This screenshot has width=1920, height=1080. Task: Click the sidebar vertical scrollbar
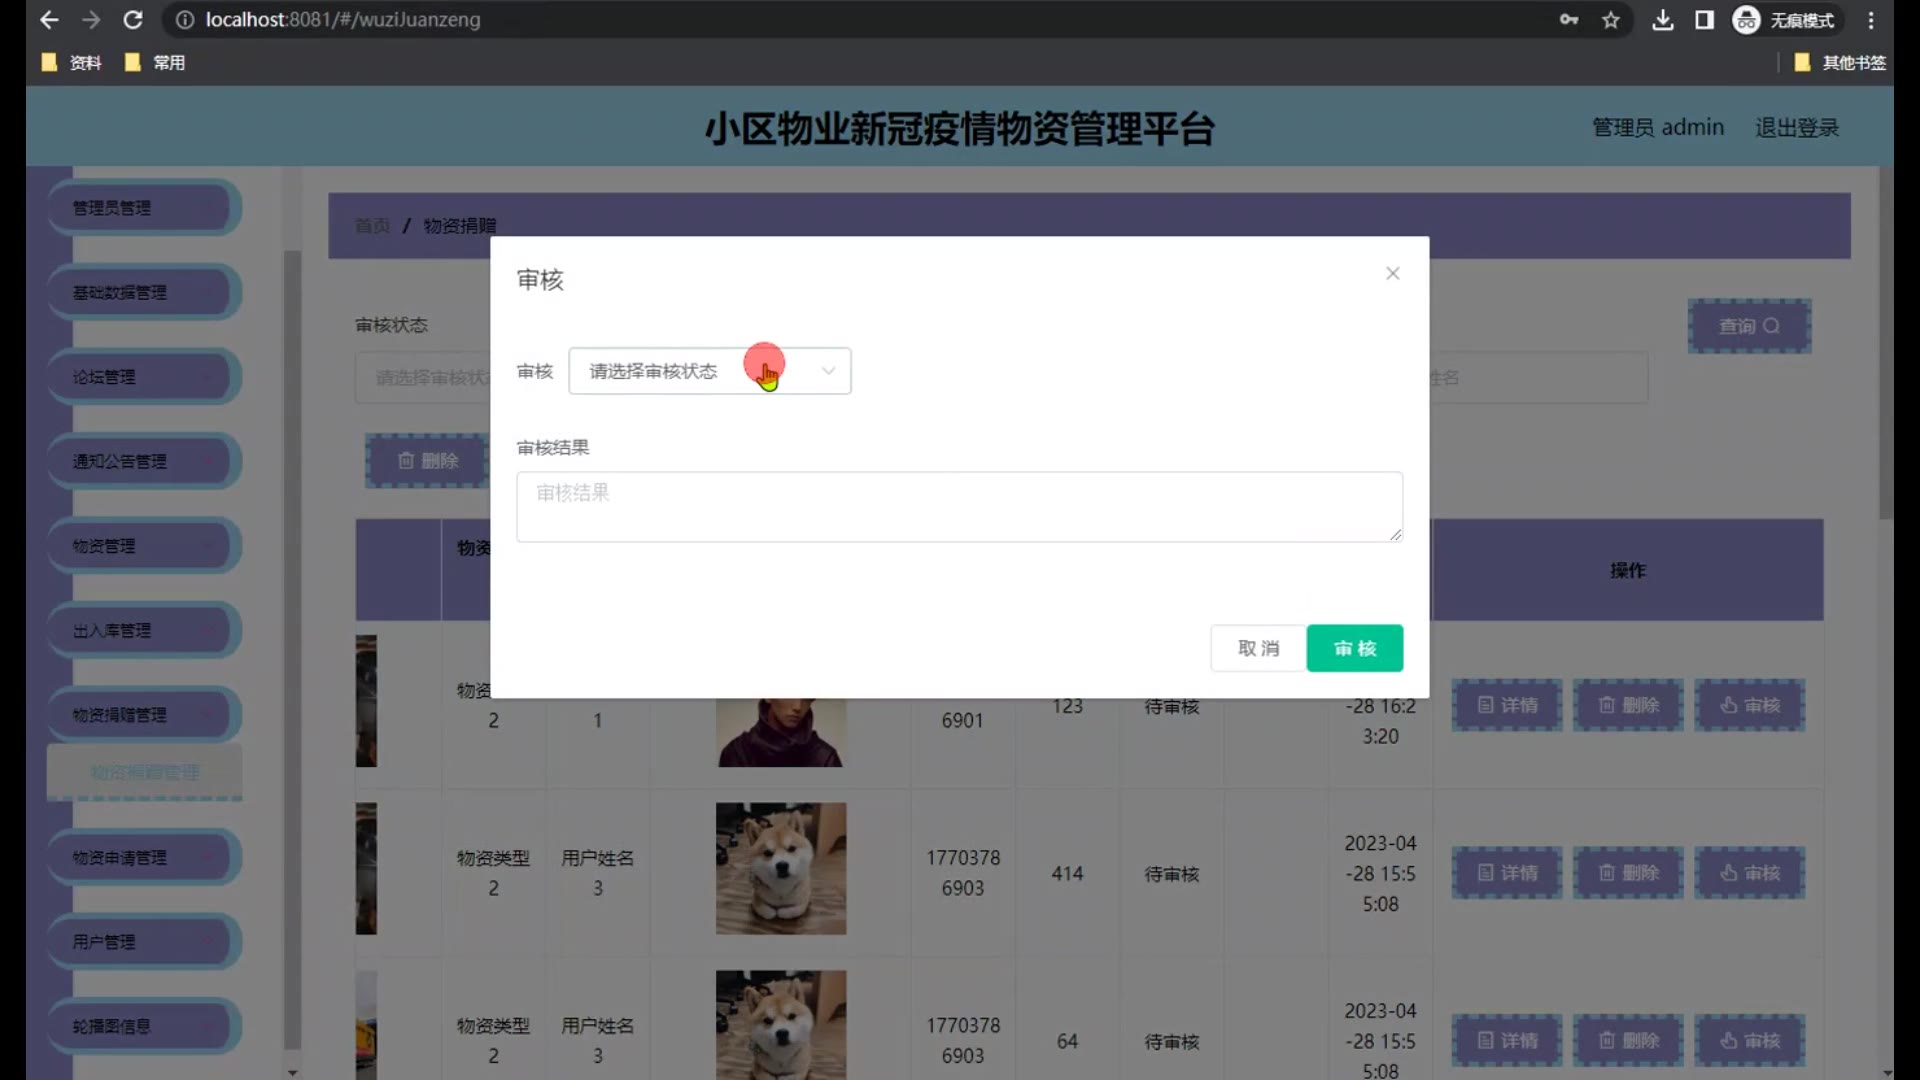point(292,650)
